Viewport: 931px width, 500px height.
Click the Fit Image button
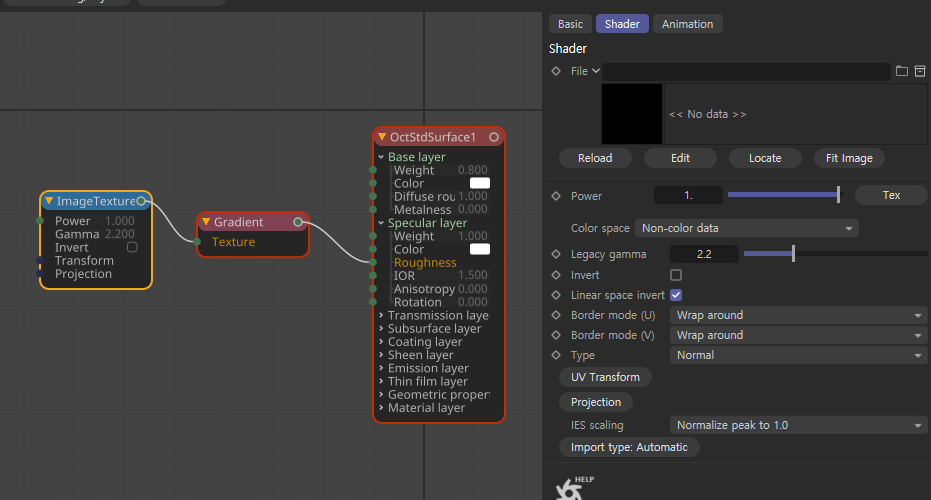849,158
